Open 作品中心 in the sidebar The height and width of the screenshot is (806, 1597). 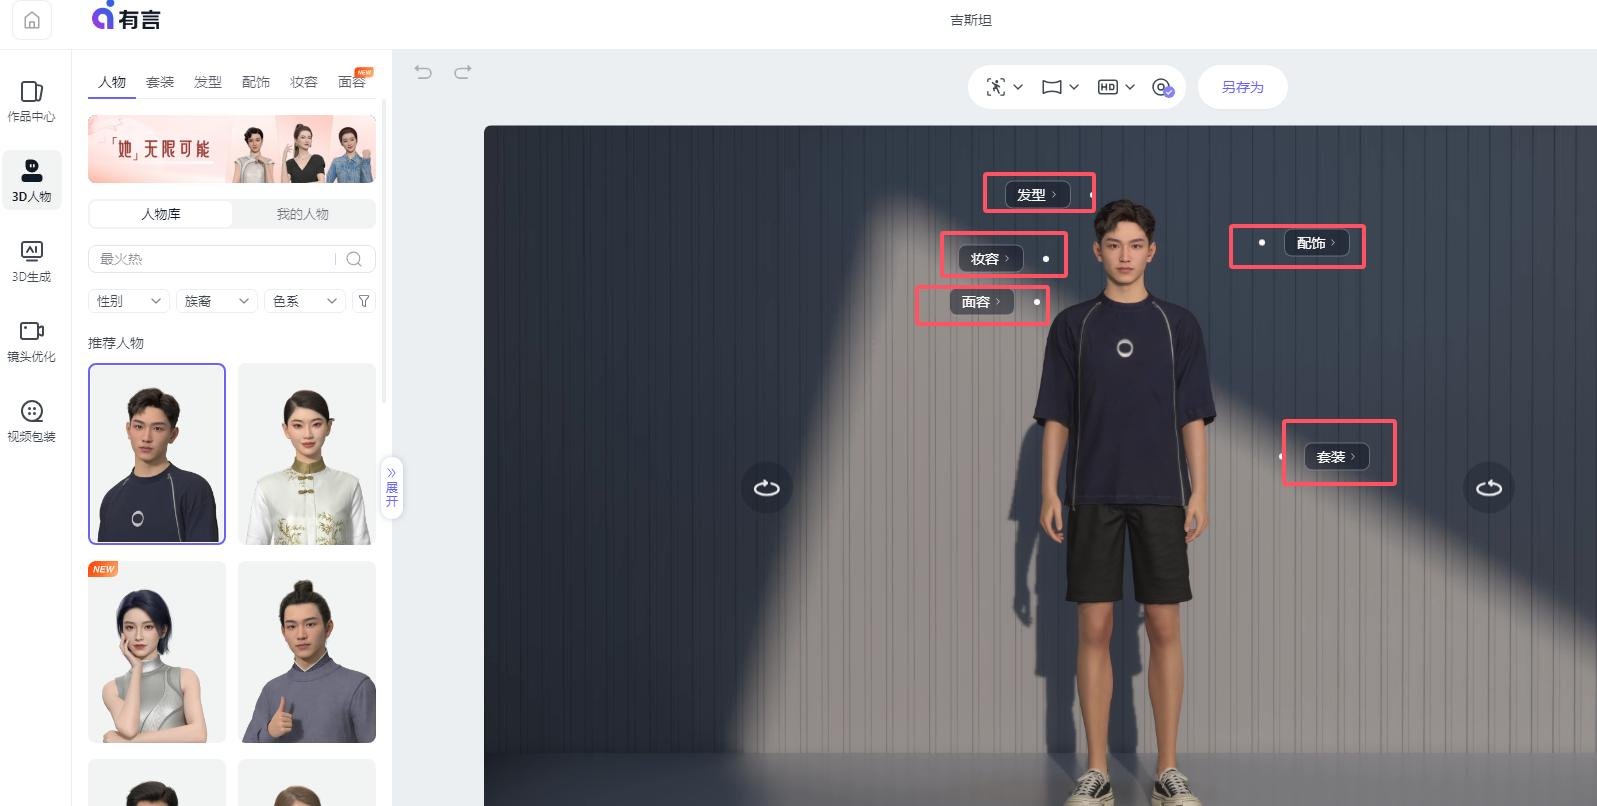pos(31,101)
